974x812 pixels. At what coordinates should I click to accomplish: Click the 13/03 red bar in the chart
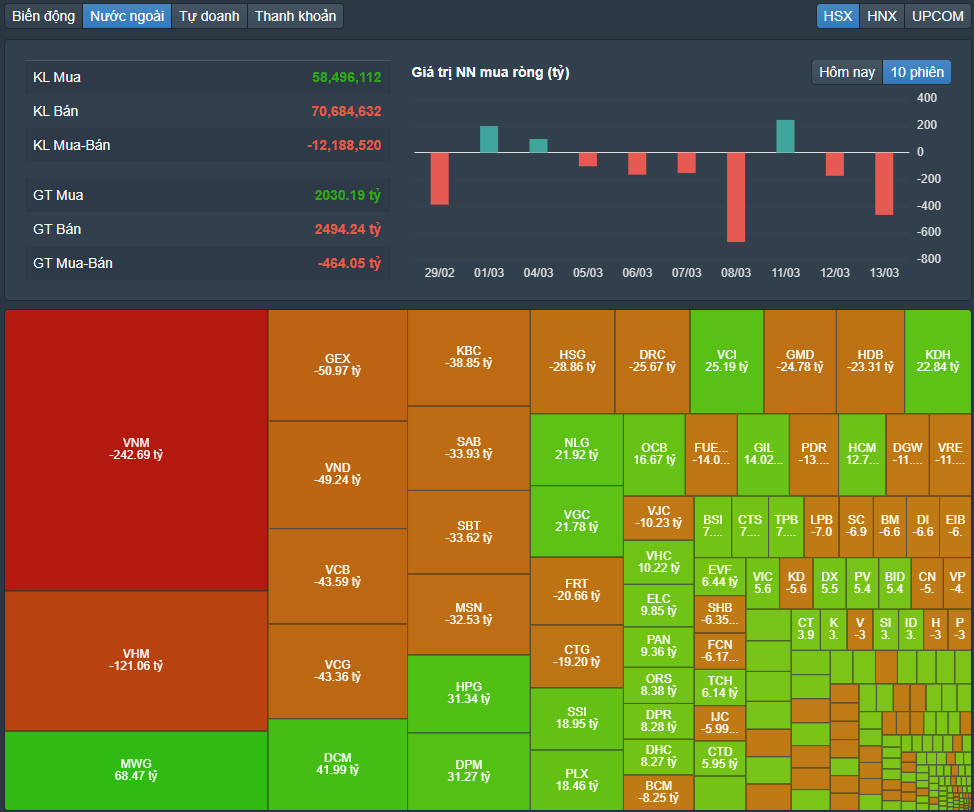click(x=884, y=183)
